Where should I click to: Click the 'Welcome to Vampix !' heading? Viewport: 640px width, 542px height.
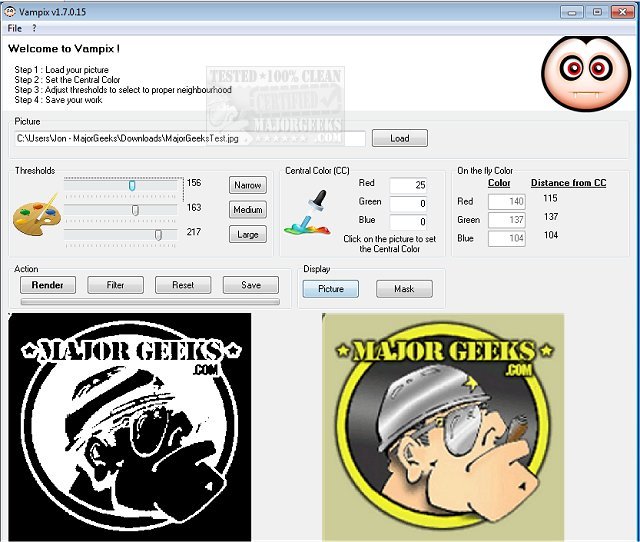64,49
